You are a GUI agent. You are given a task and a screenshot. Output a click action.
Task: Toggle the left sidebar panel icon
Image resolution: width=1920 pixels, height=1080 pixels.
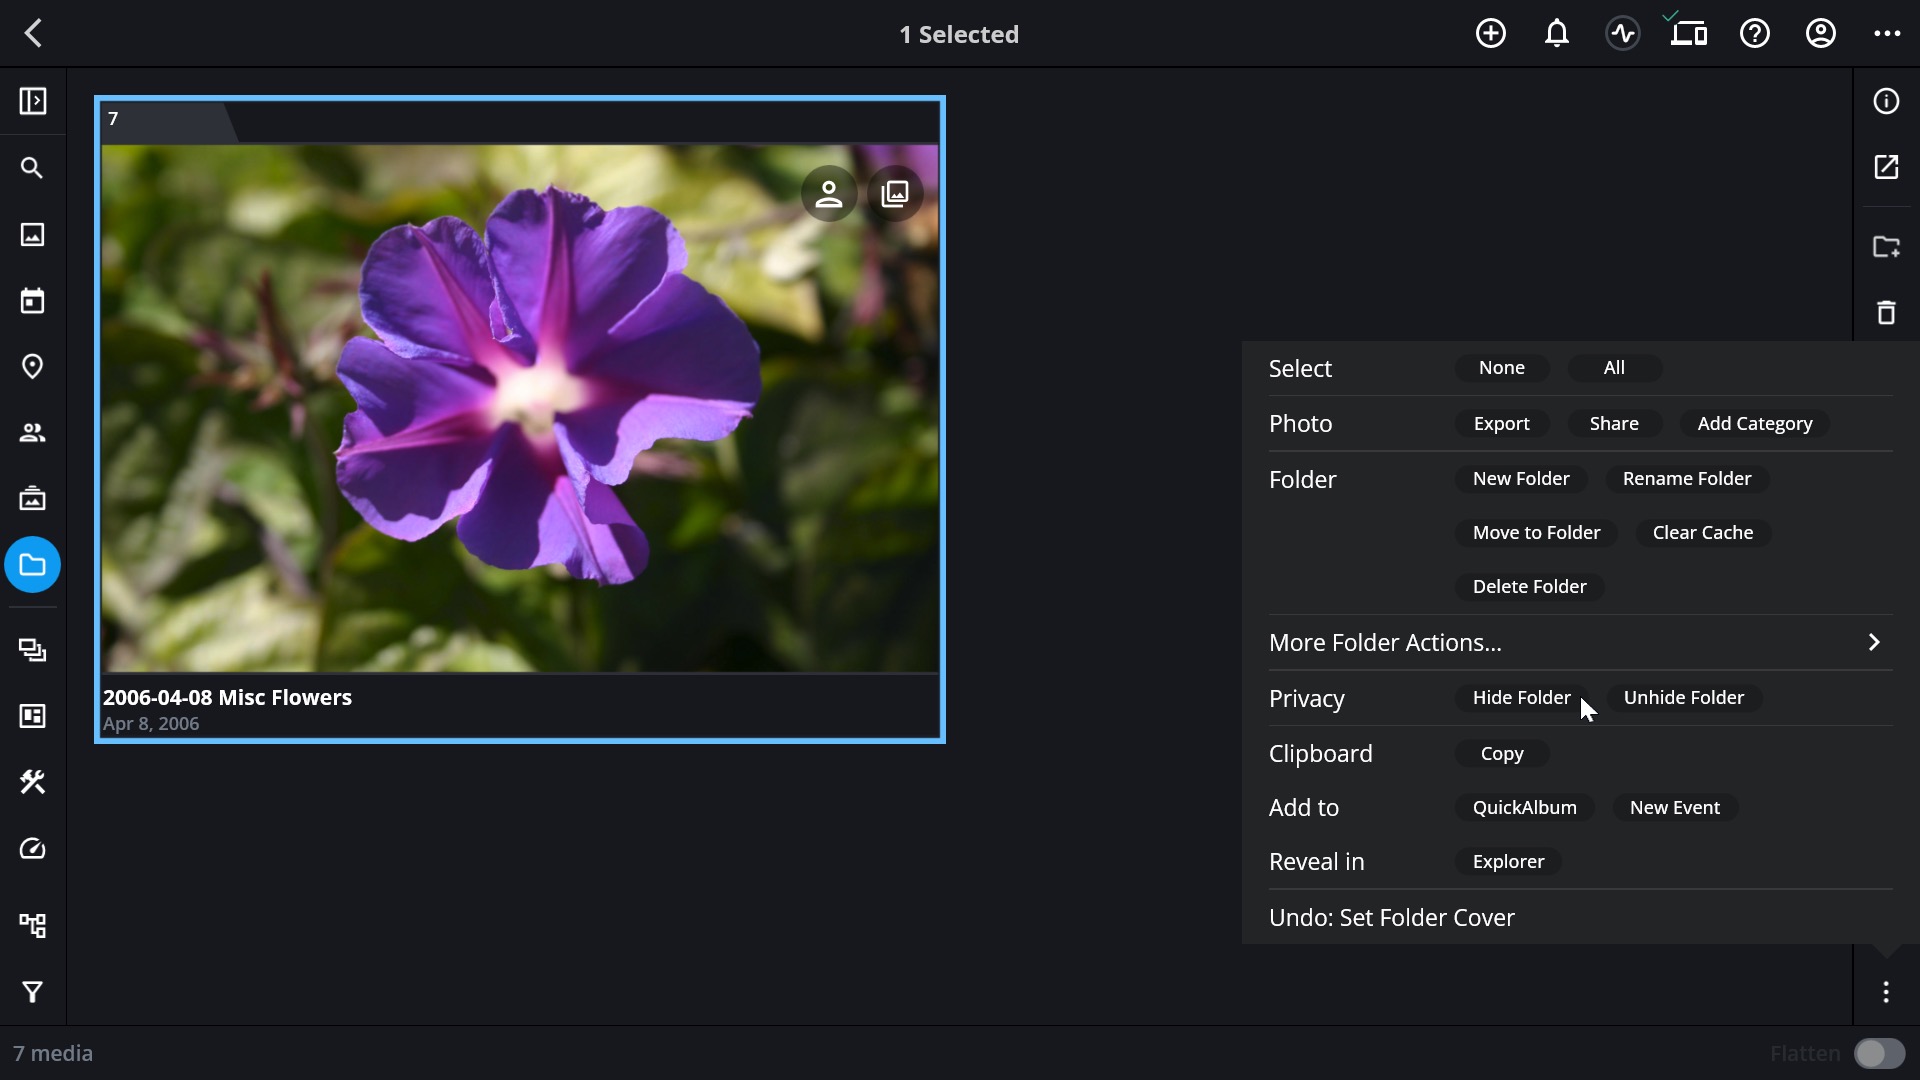click(x=32, y=101)
